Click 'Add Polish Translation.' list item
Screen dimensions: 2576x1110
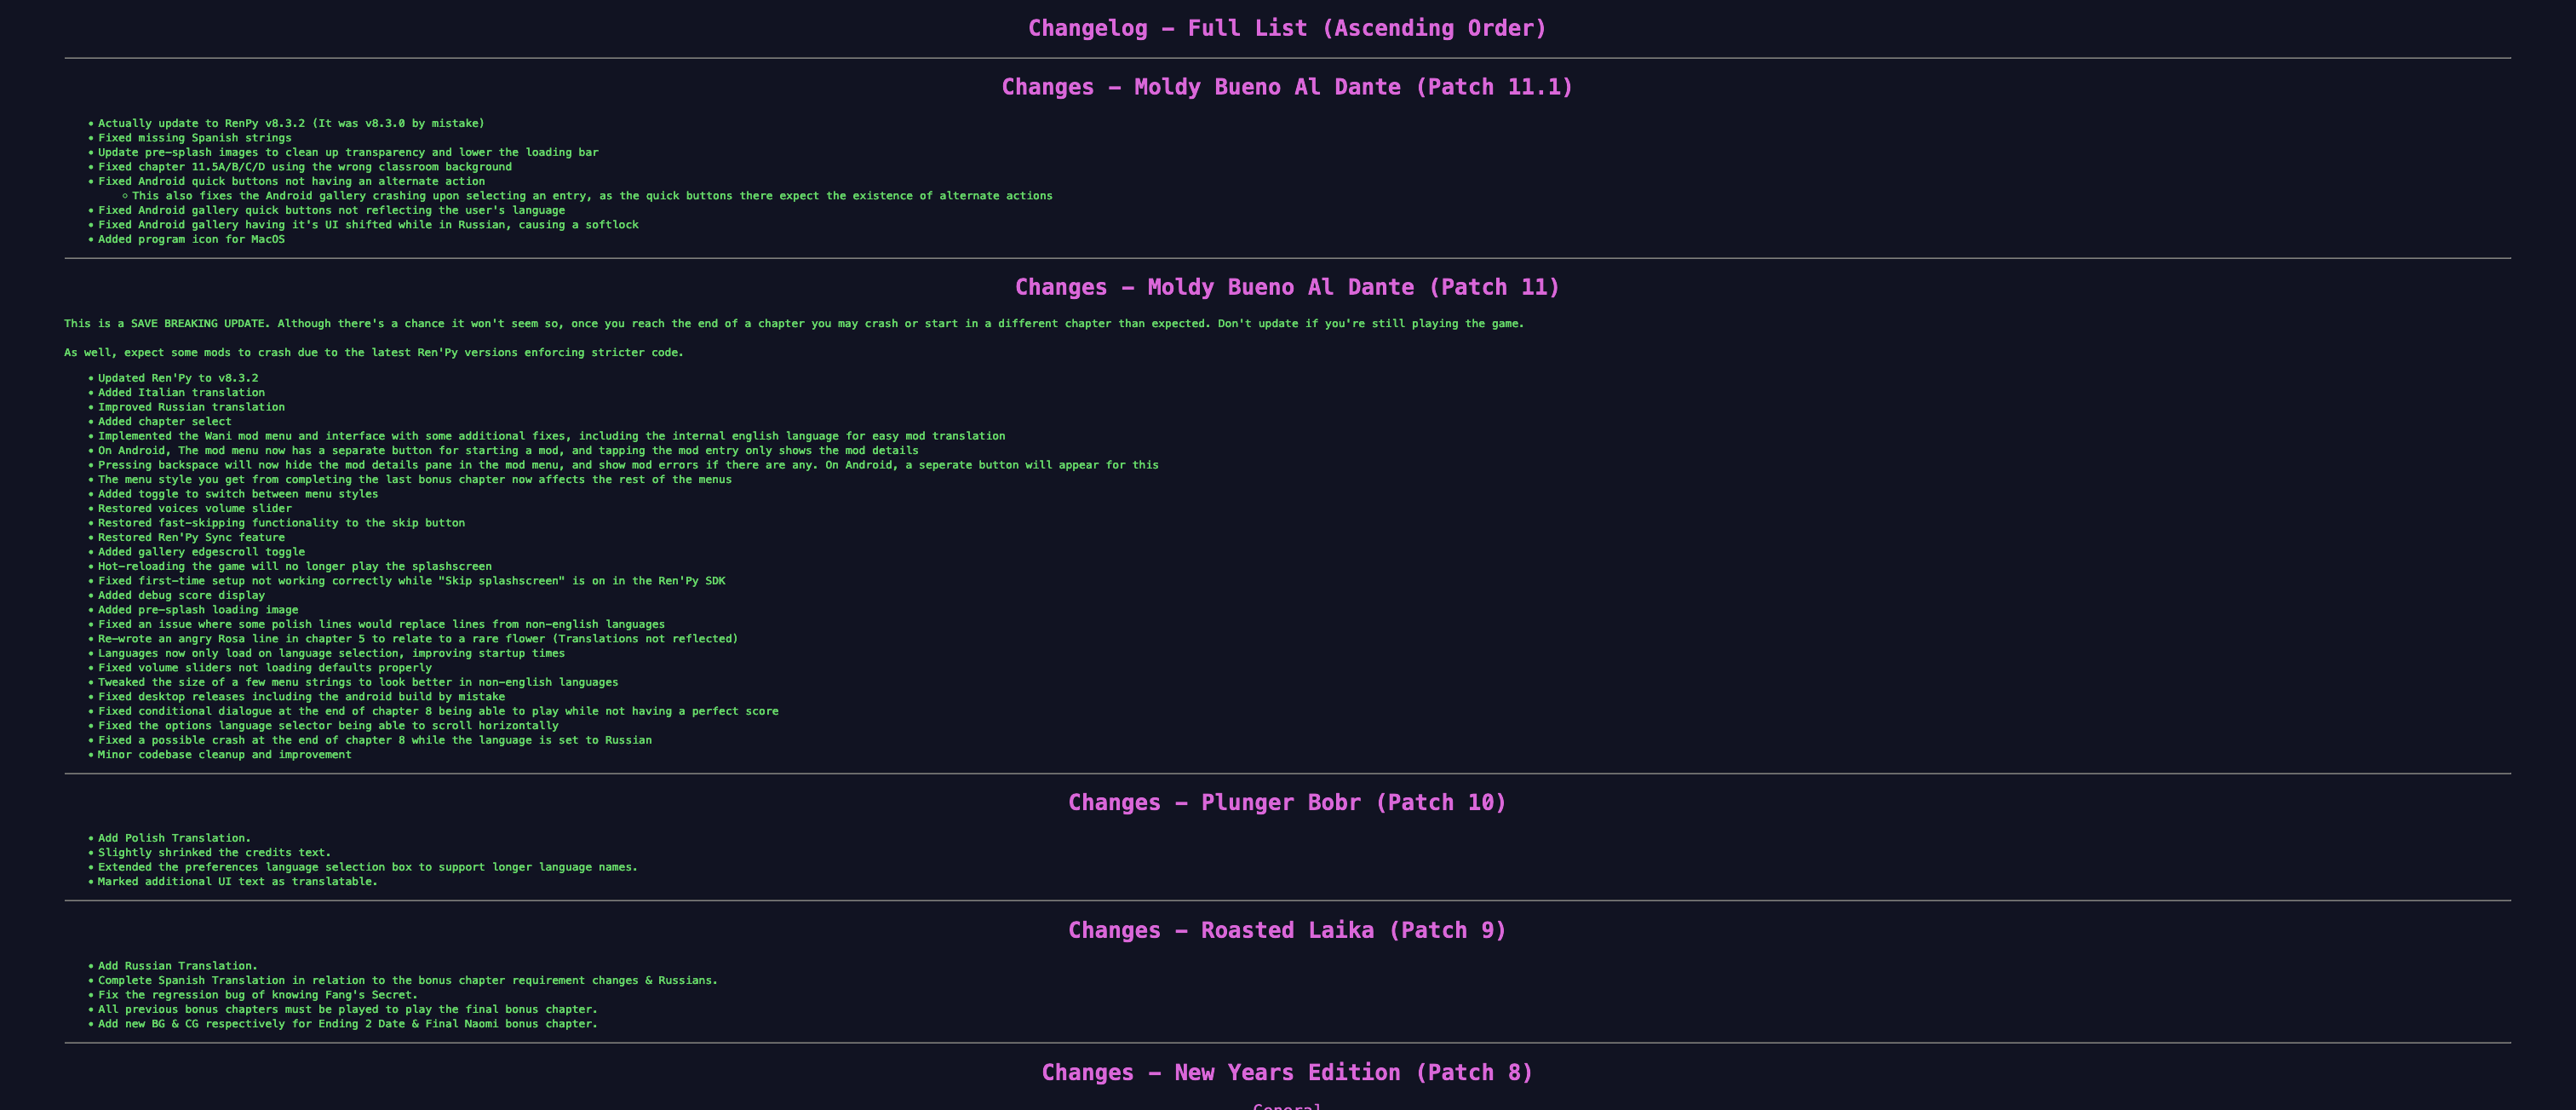(x=174, y=838)
